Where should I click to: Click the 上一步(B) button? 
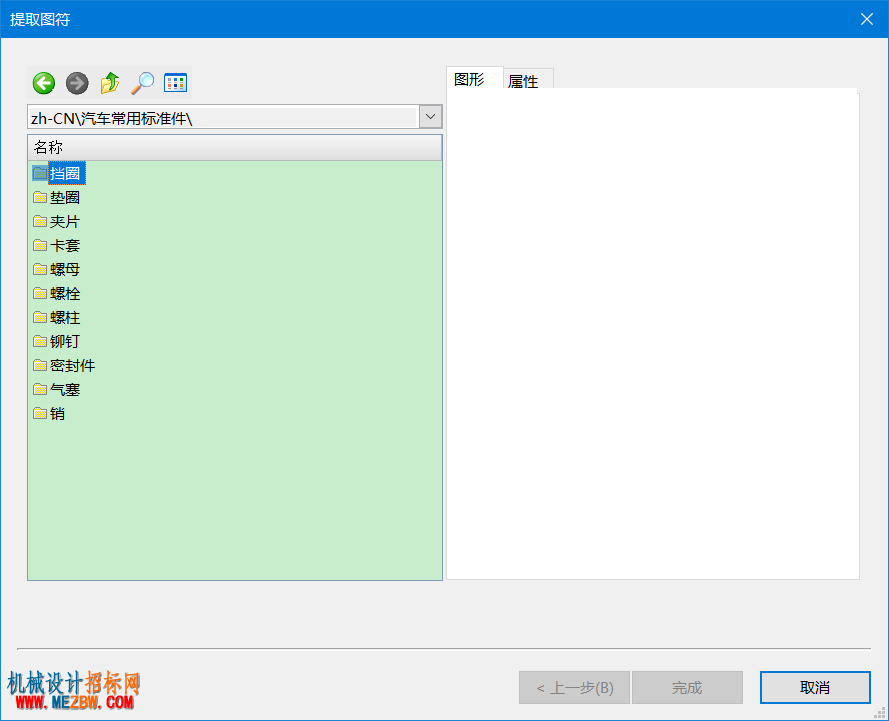574,688
